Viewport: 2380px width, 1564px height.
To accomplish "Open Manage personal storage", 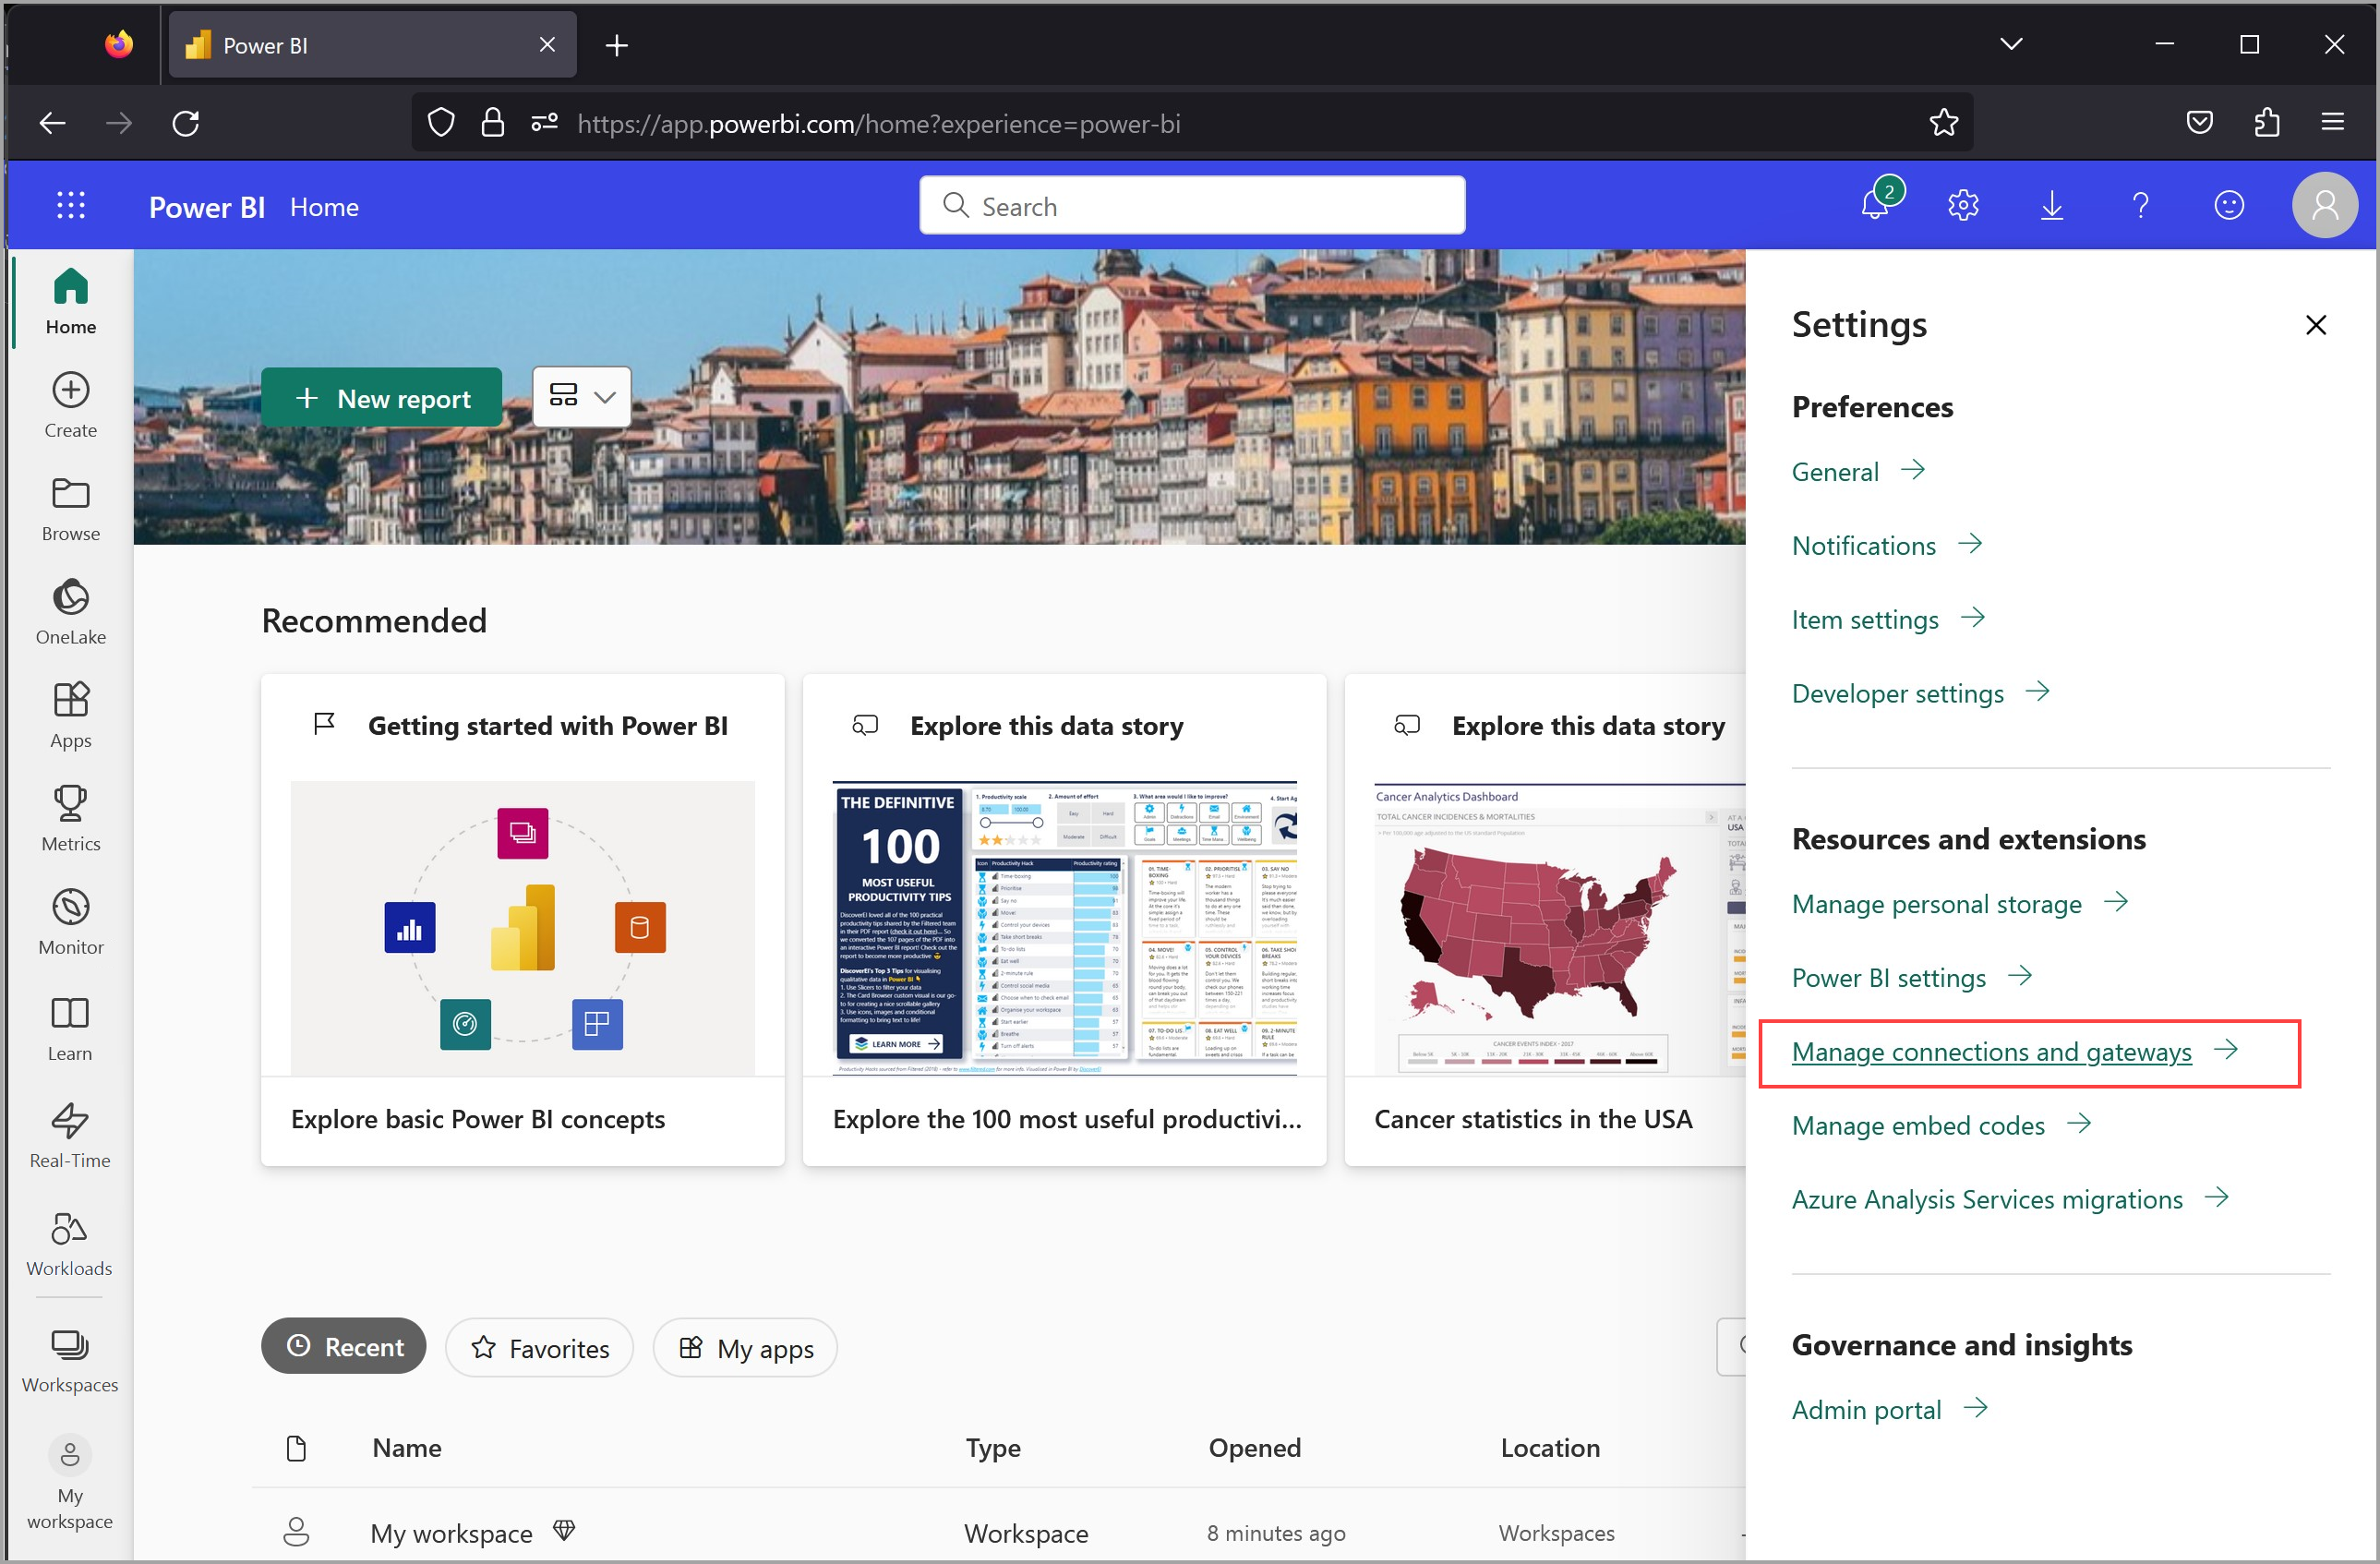I will point(1959,904).
